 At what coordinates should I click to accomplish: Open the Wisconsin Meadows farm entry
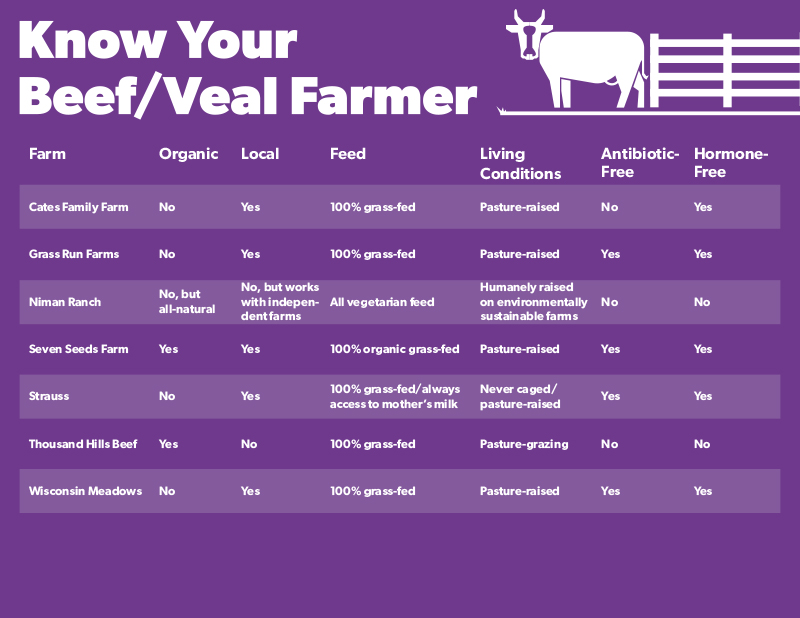[85, 491]
